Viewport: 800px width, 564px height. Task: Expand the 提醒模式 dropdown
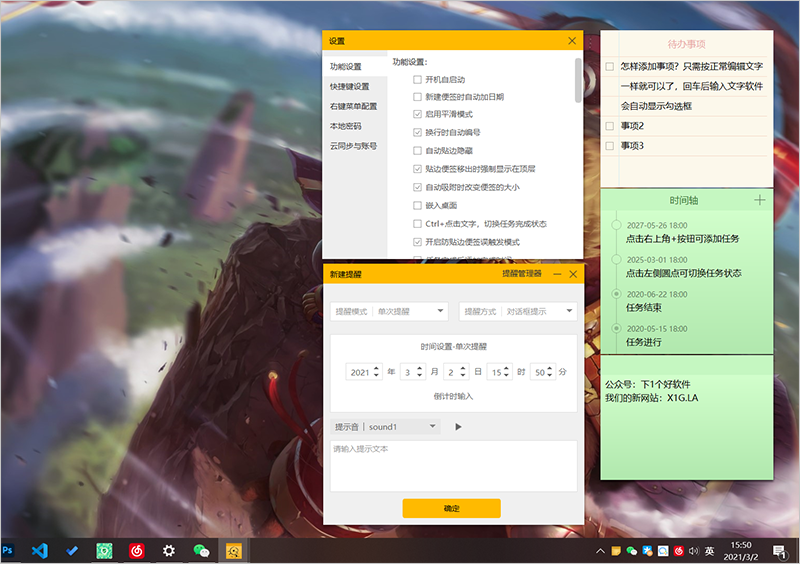[x=390, y=312]
